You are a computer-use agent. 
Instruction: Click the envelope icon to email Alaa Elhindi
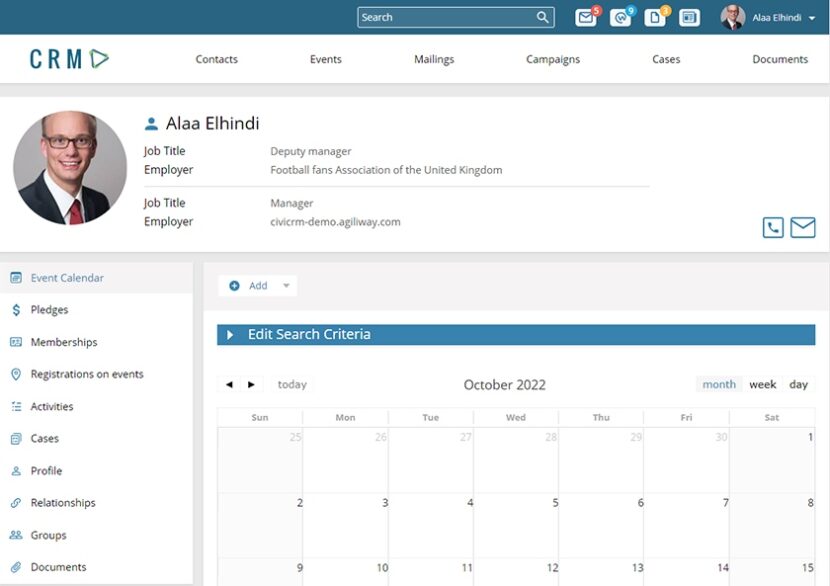803,227
